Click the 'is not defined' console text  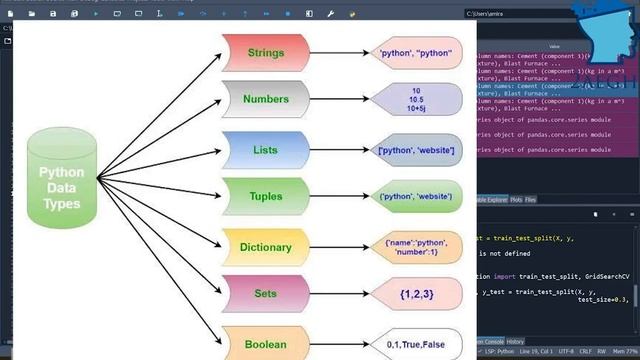point(504,253)
